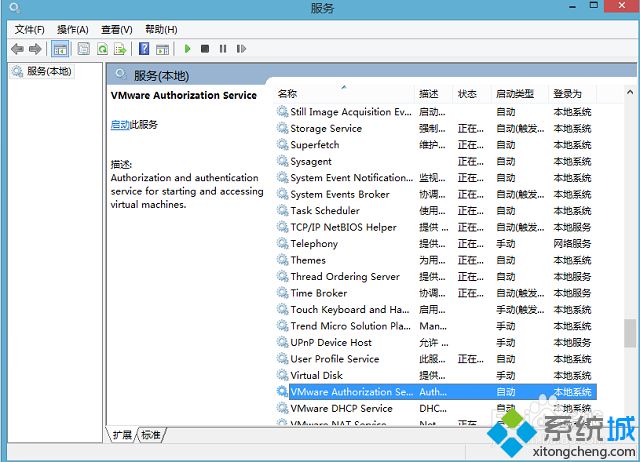The image size is (640, 462).
Task: Select System Event Notification service row
Action: [436, 178]
